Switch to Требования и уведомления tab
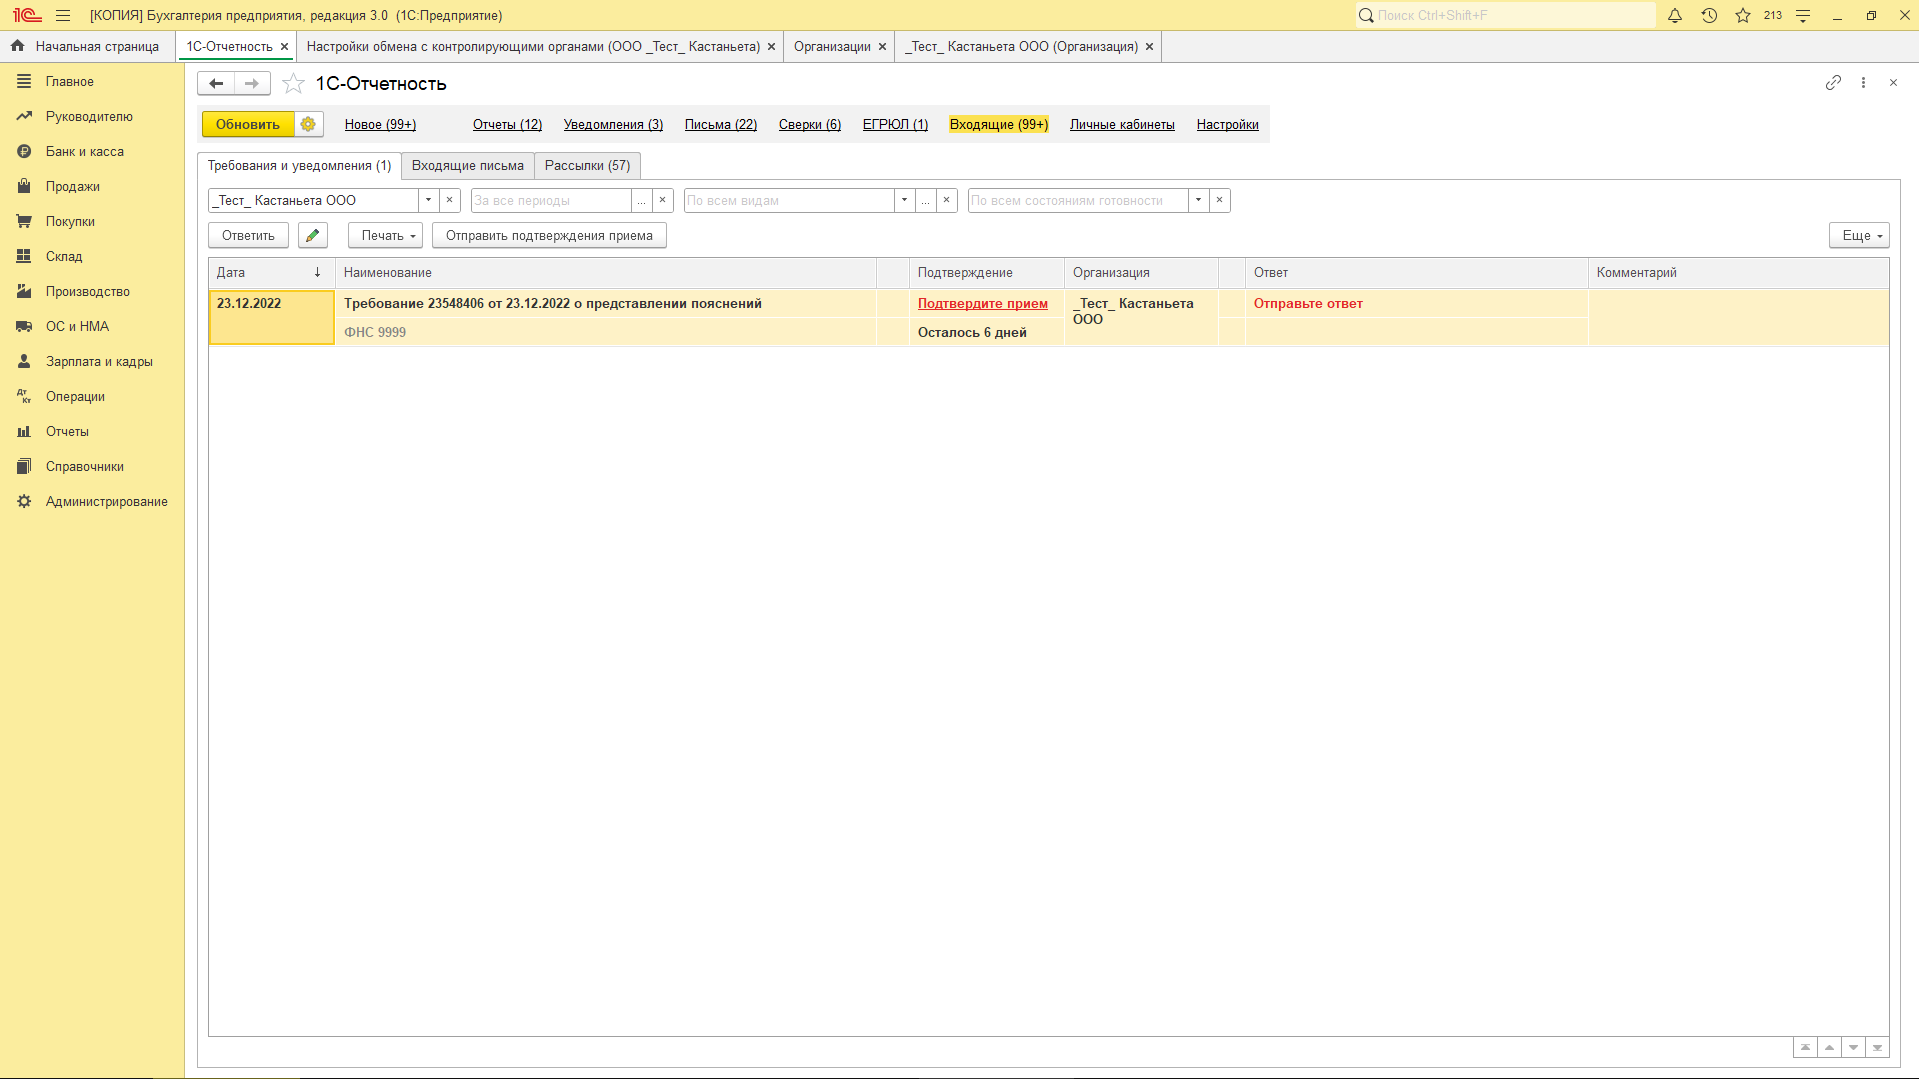1919x1079 pixels. coord(299,165)
